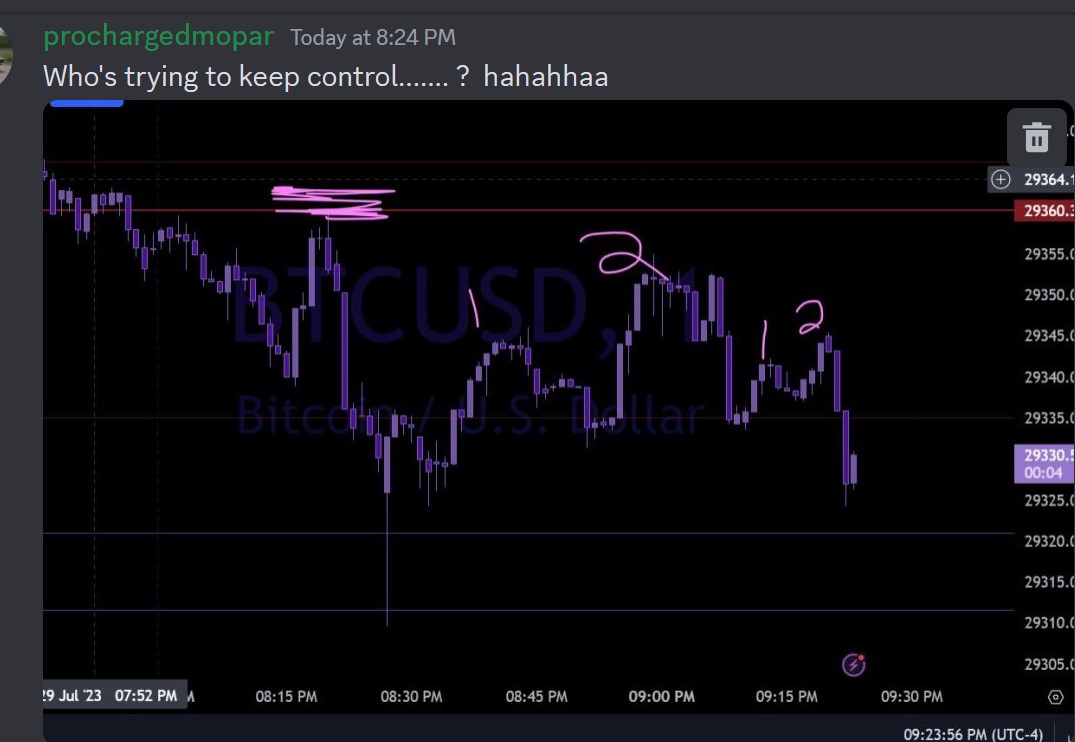The height and width of the screenshot is (742, 1075).
Task: Click the 29345 price axis label
Action: (1049, 336)
